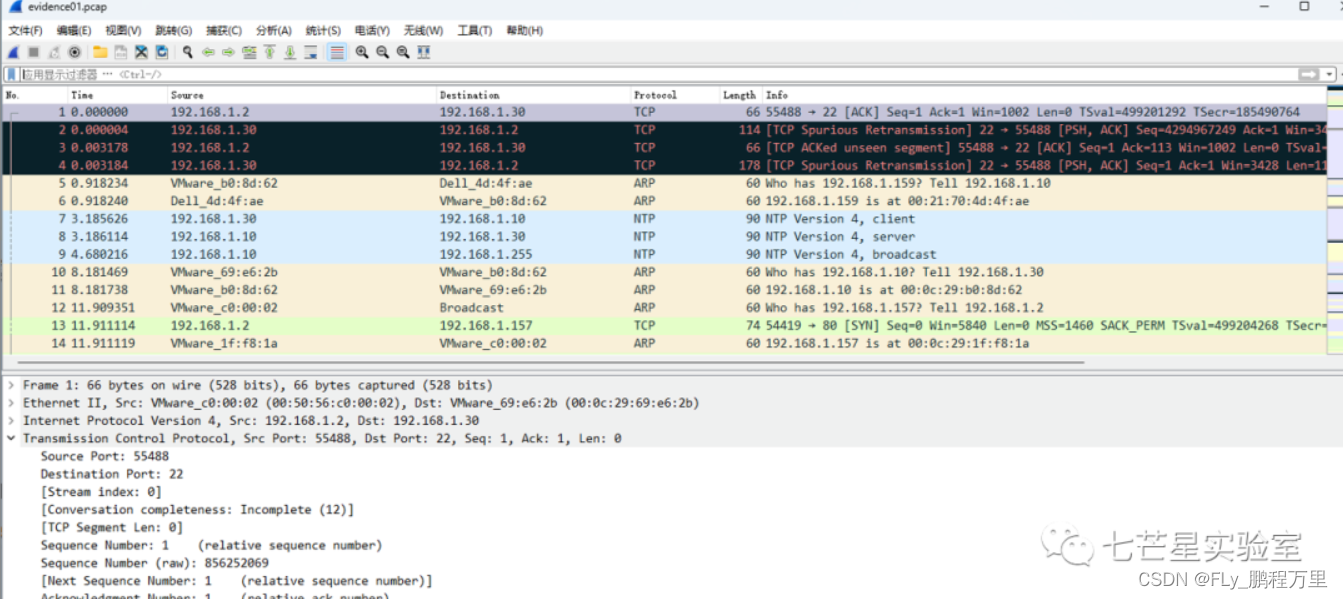Go to previous packet green left arrow
The image size is (1343, 599).
click(208, 52)
